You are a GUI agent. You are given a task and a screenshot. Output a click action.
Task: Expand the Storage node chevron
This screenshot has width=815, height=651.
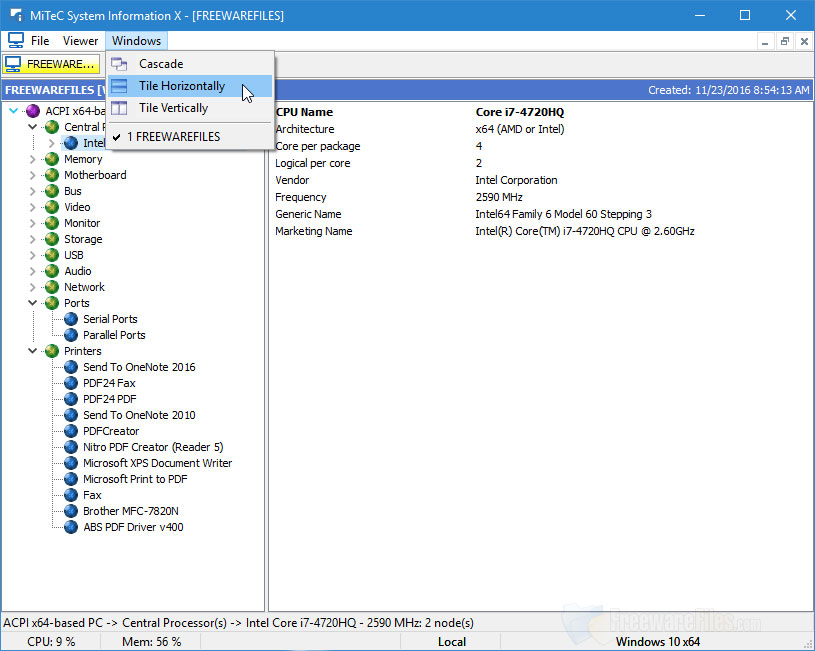[32, 239]
